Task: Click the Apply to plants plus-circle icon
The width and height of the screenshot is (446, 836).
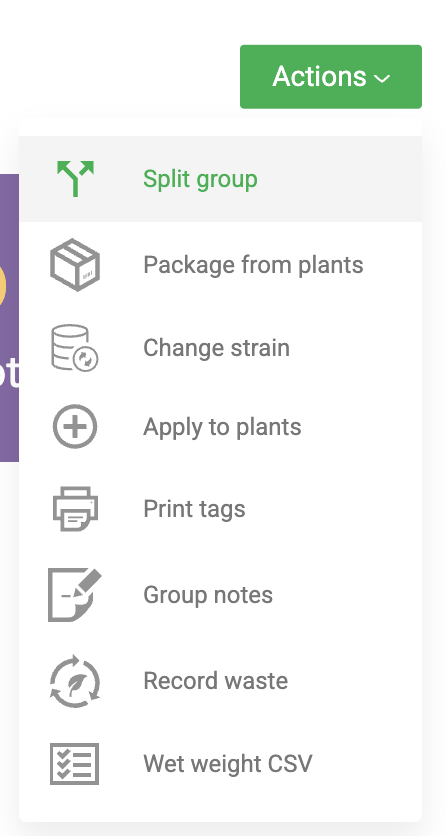Action: [x=75, y=427]
